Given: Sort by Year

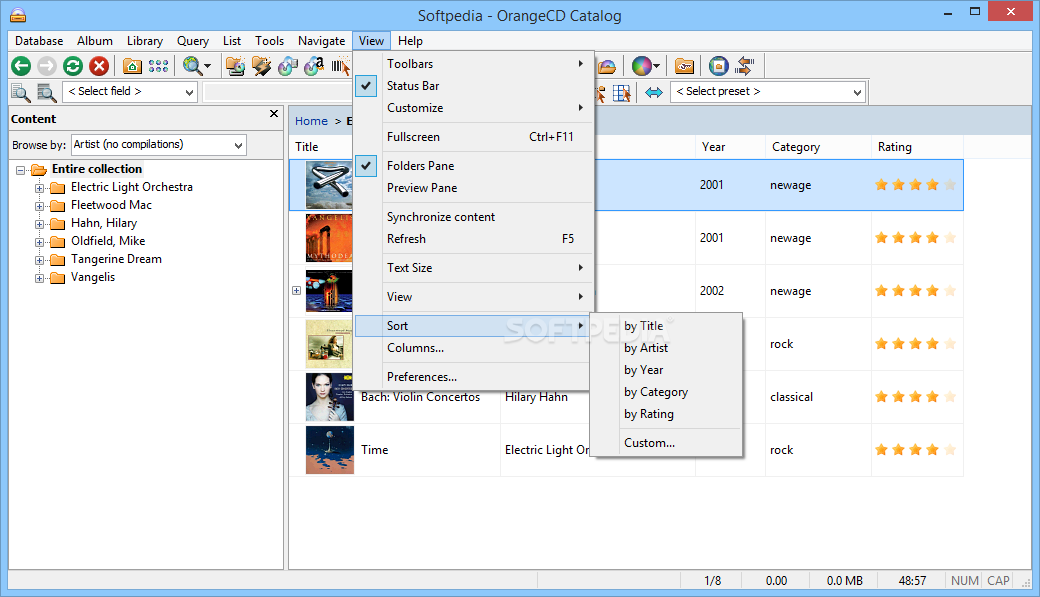Looking at the screenshot, I should coord(666,369).
